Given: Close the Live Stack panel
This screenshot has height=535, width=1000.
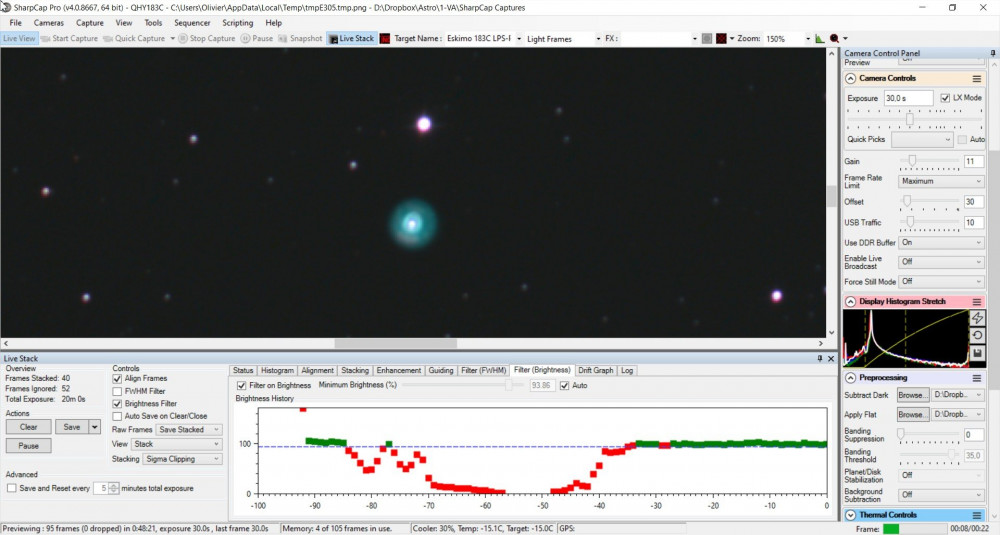Looking at the screenshot, I should click(831, 358).
